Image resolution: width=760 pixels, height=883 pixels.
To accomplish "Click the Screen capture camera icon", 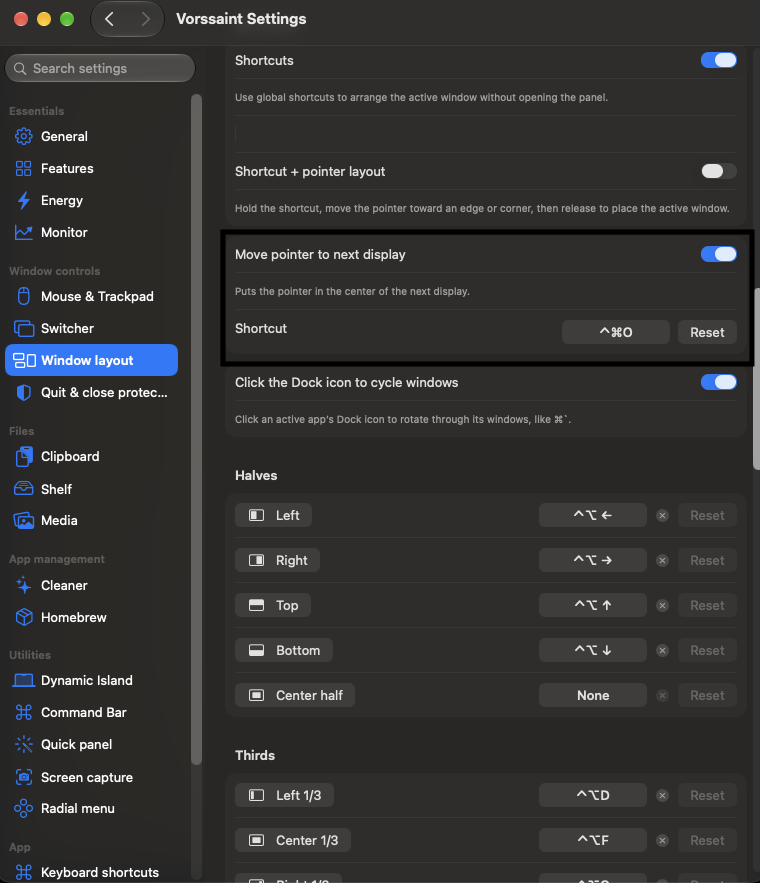I will (24, 777).
